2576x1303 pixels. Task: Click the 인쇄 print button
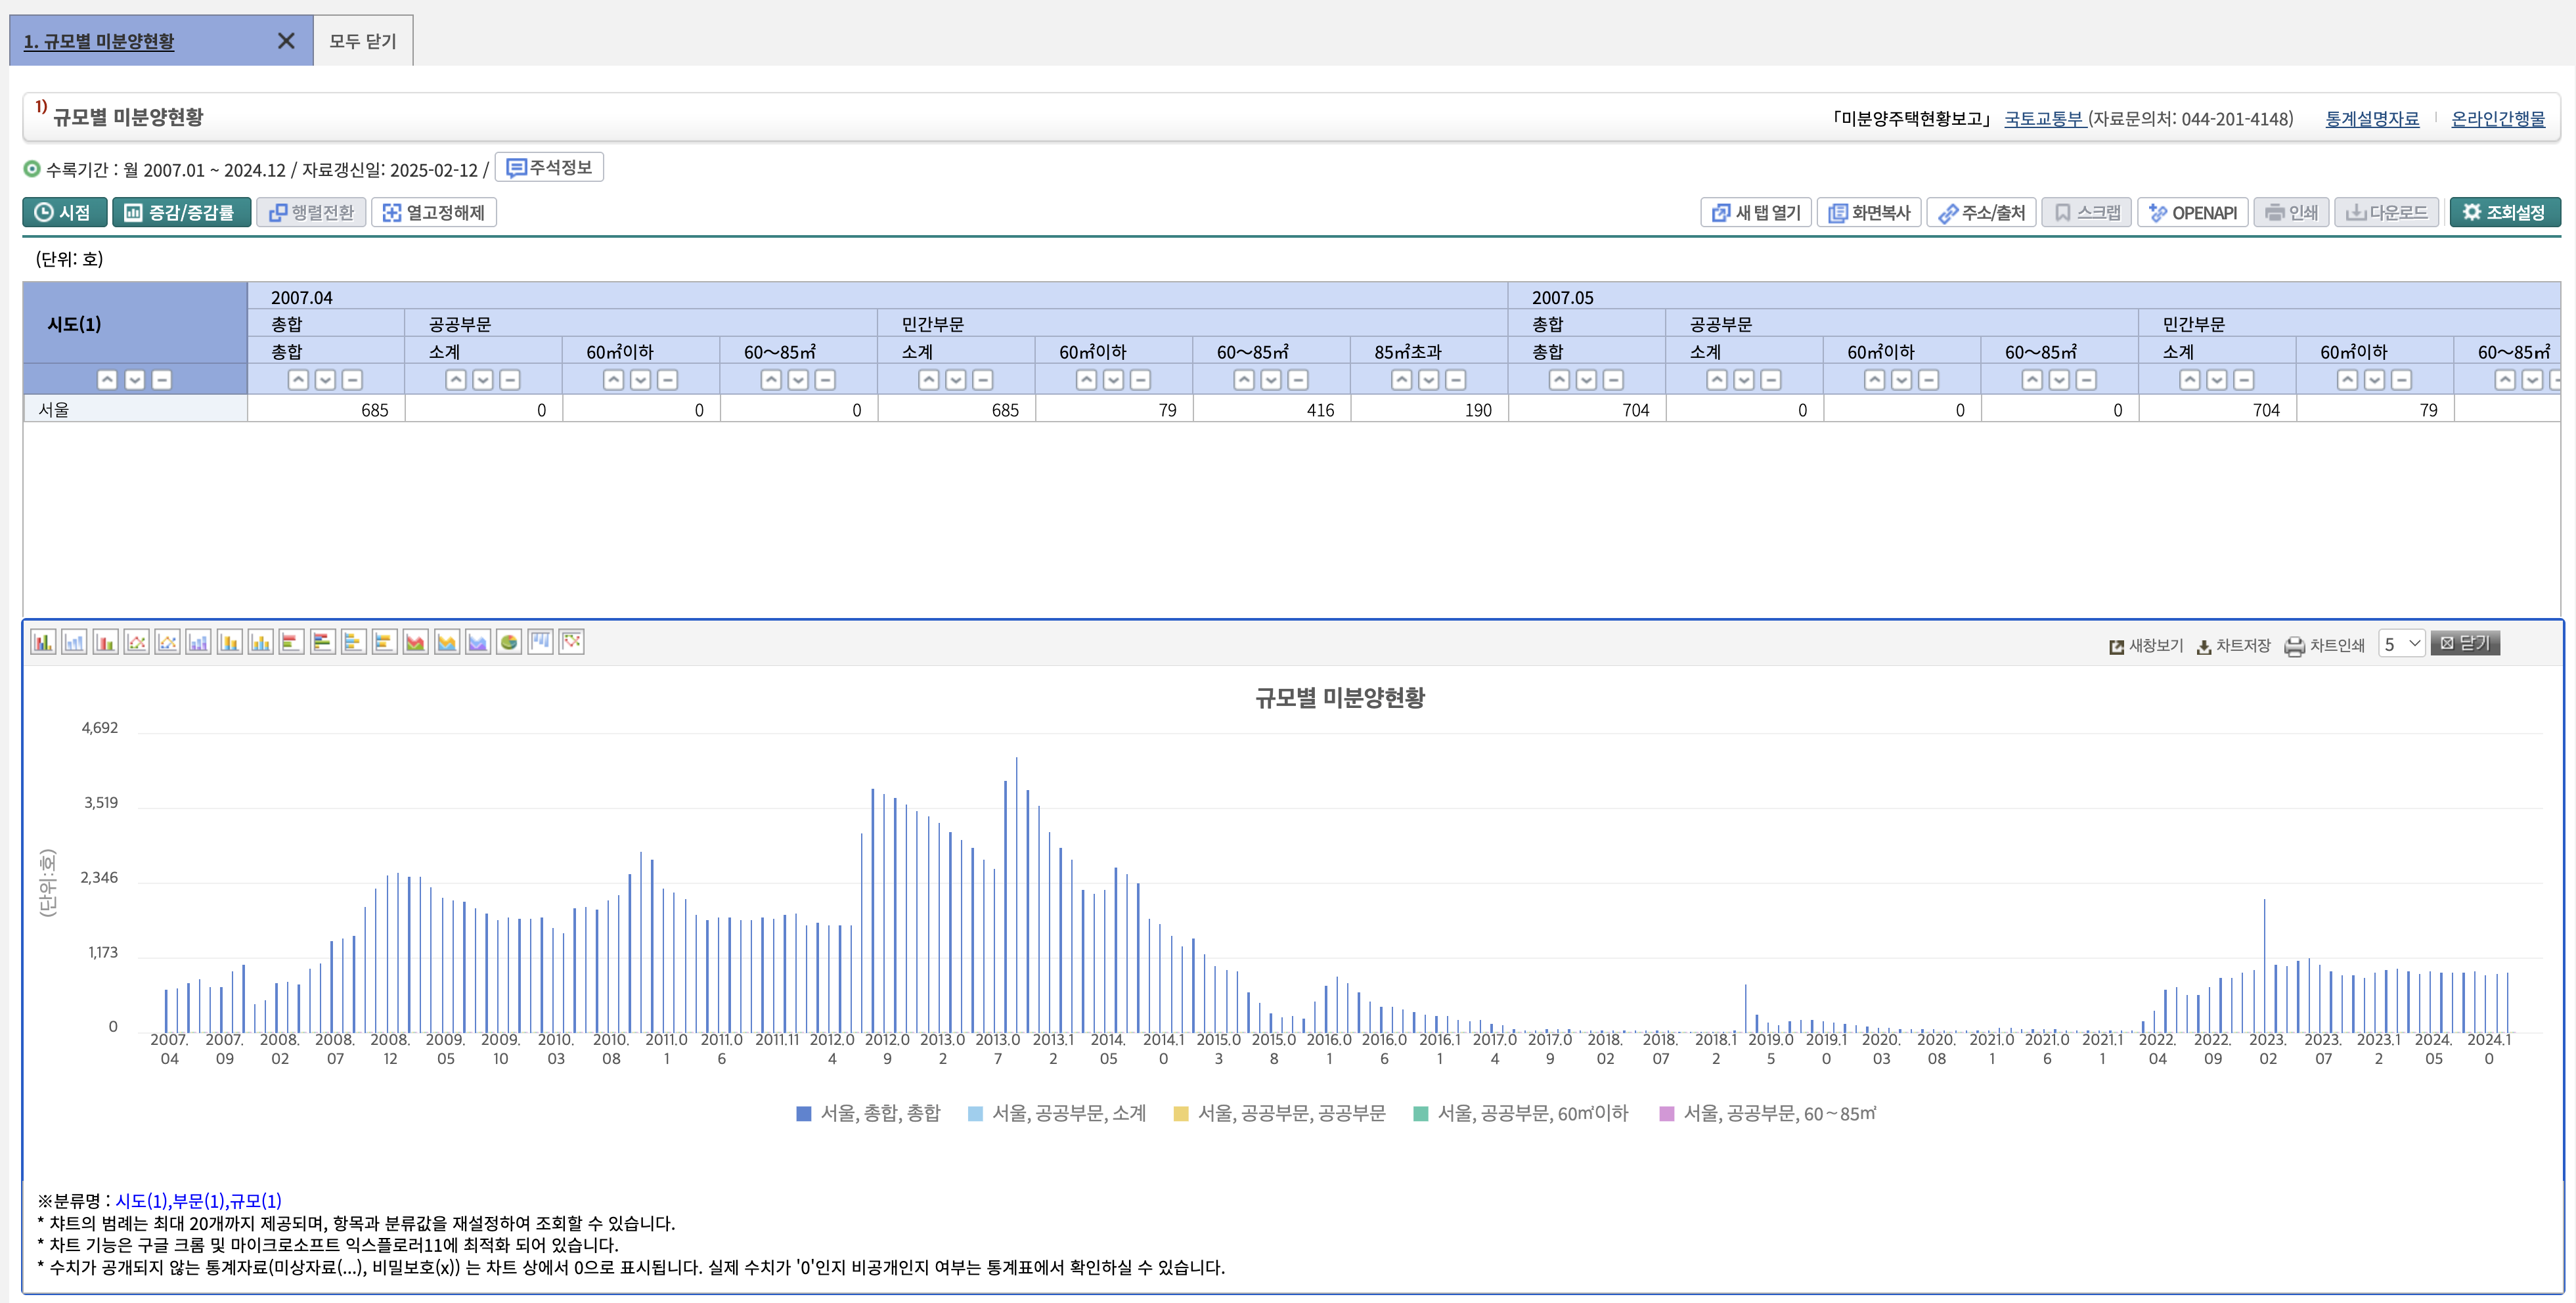[2291, 212]
